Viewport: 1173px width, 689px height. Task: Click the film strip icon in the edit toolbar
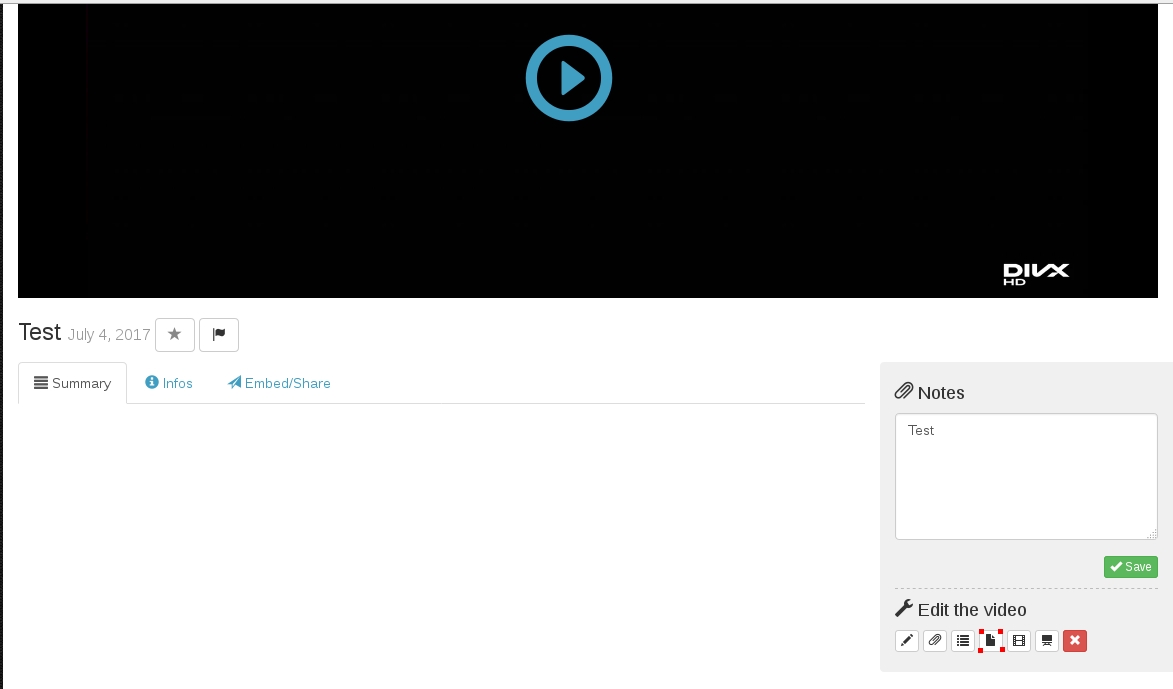click(x=1018, y=641)
